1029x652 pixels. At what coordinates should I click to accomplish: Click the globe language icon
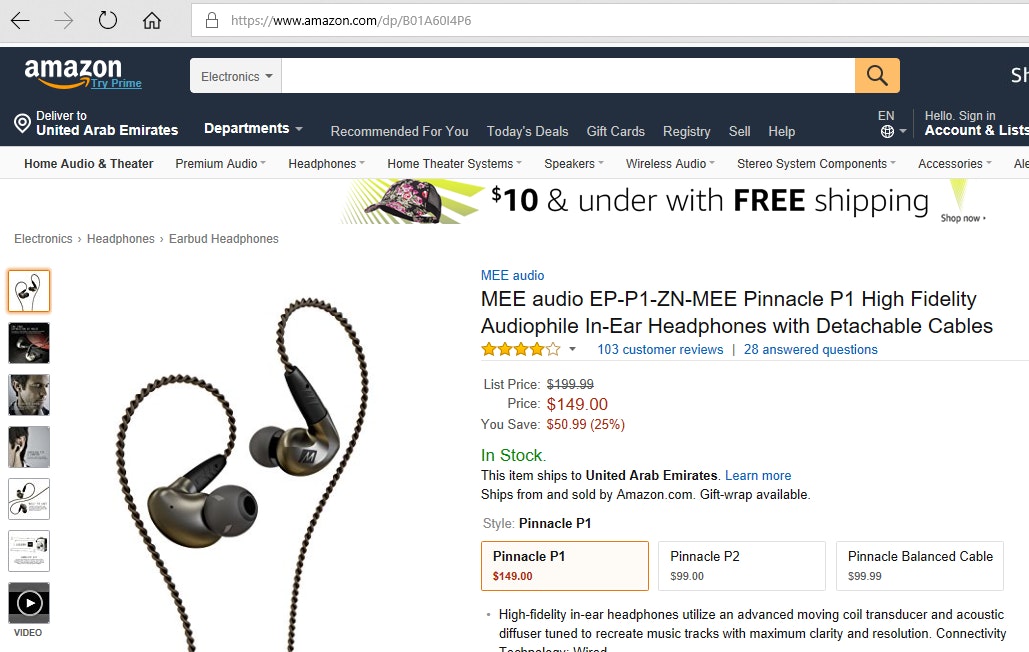click(x=887, y=131)
